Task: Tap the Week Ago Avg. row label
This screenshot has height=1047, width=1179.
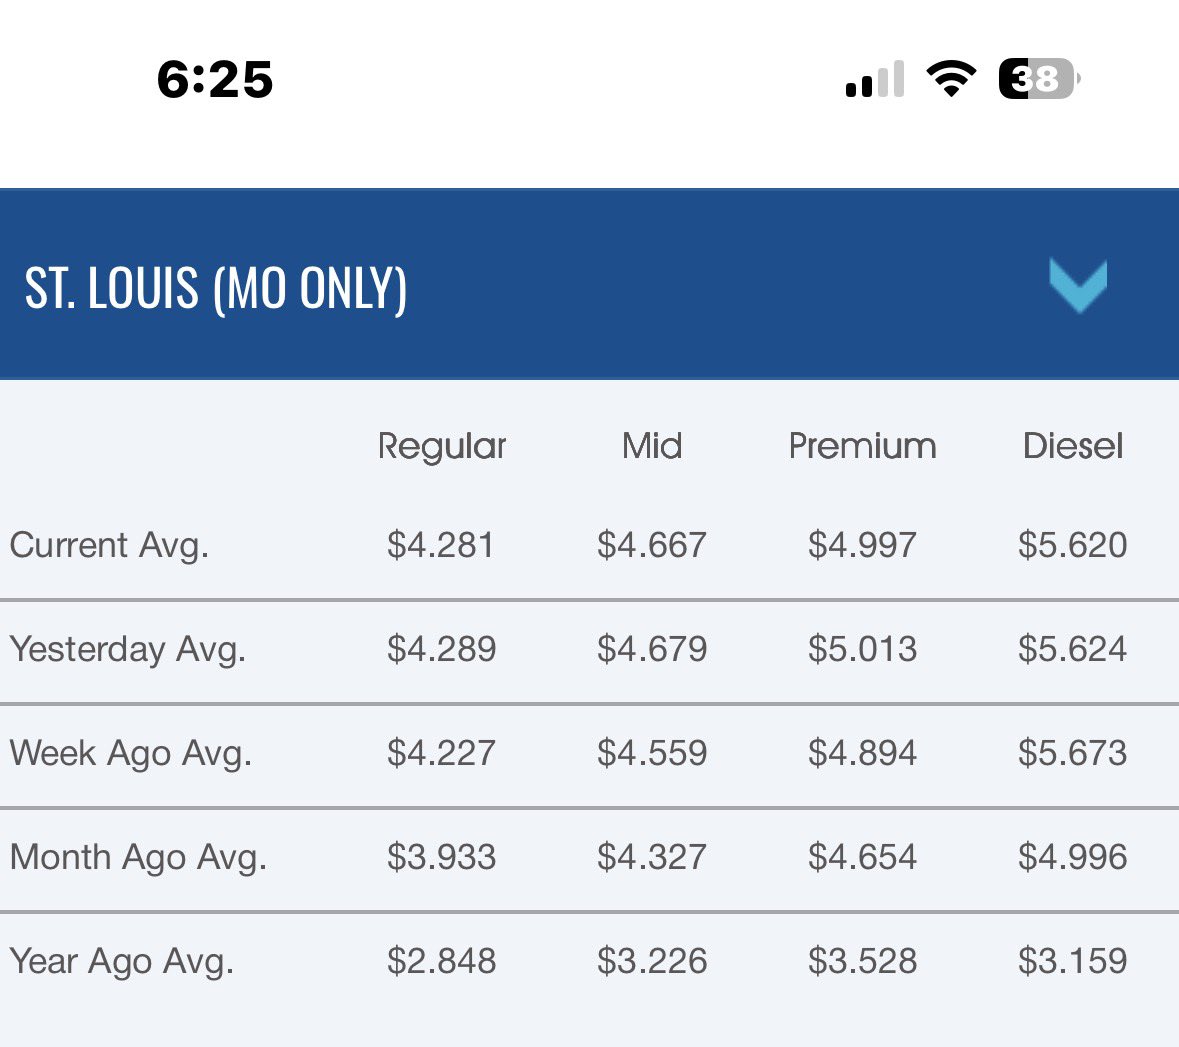Action: 130,754
